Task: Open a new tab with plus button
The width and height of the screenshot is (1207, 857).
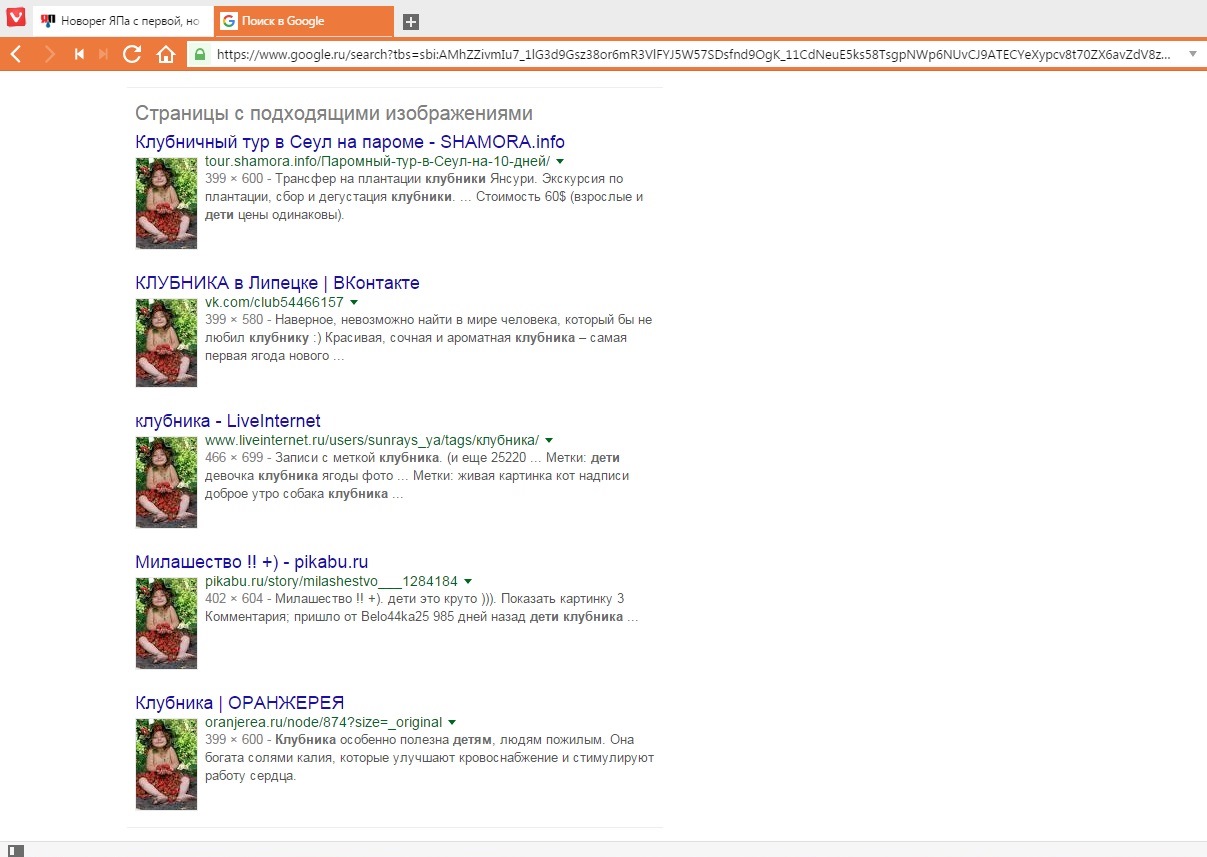Action: [x=411, y=21]
